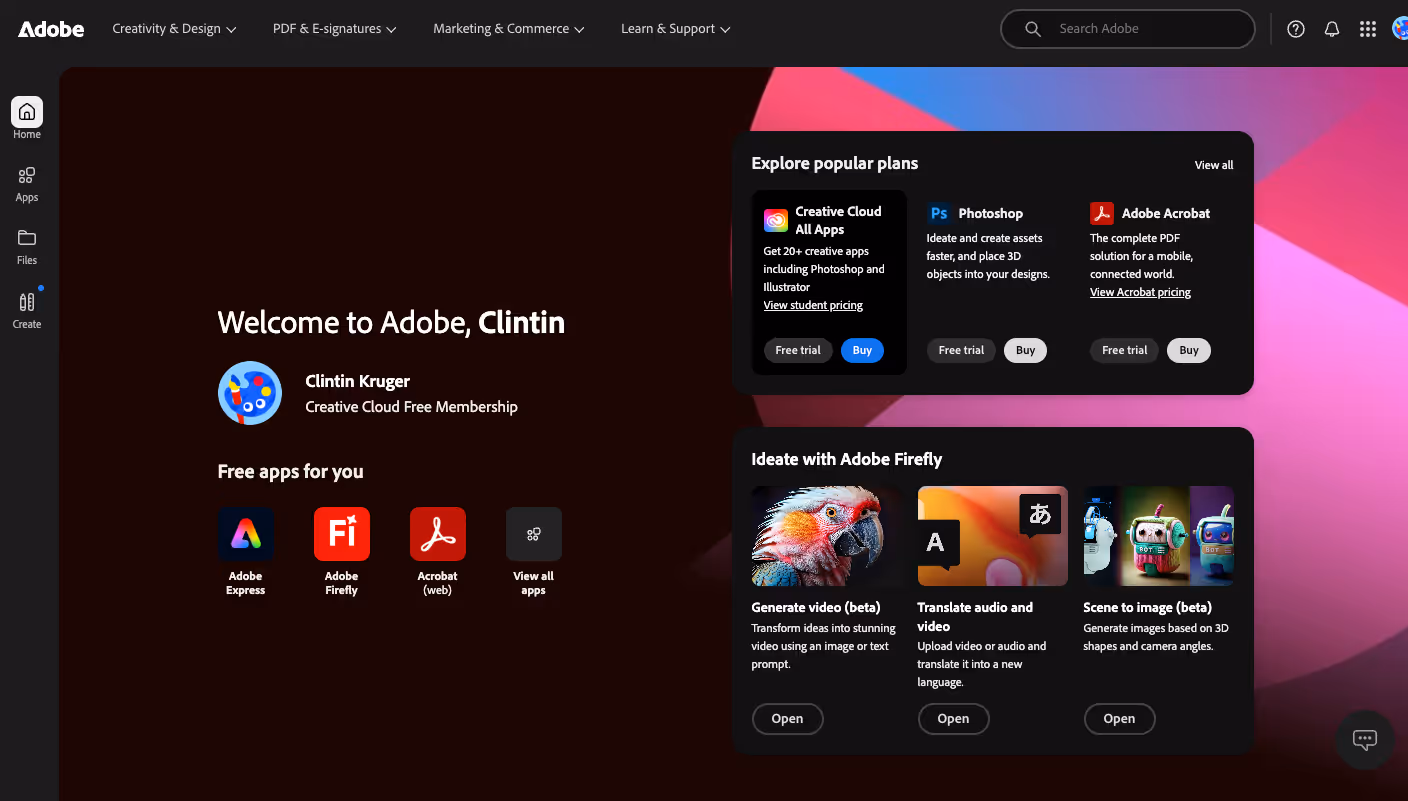Open the Generate video parrot thumbnail

coord(826,535)
